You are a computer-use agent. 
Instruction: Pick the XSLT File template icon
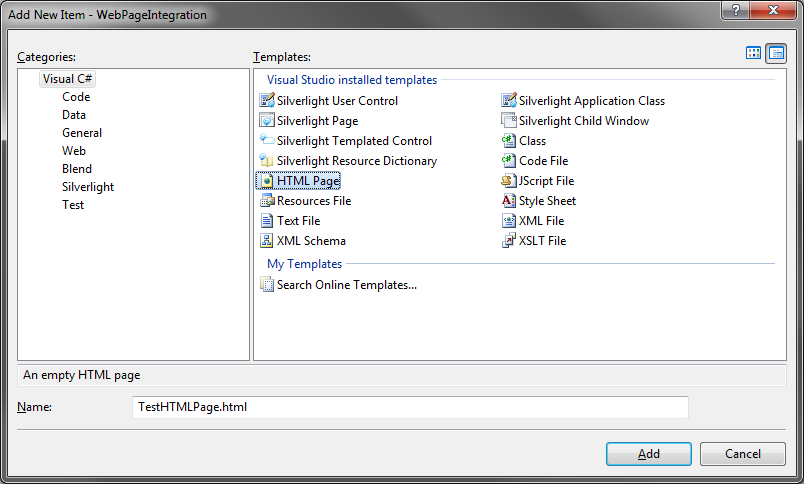(509, 240)
